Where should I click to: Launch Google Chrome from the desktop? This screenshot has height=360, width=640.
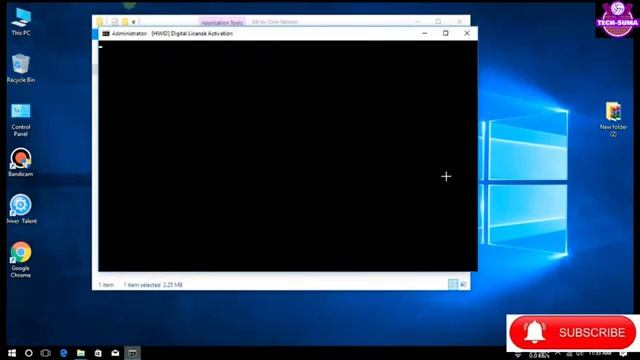tap(21, 259)
